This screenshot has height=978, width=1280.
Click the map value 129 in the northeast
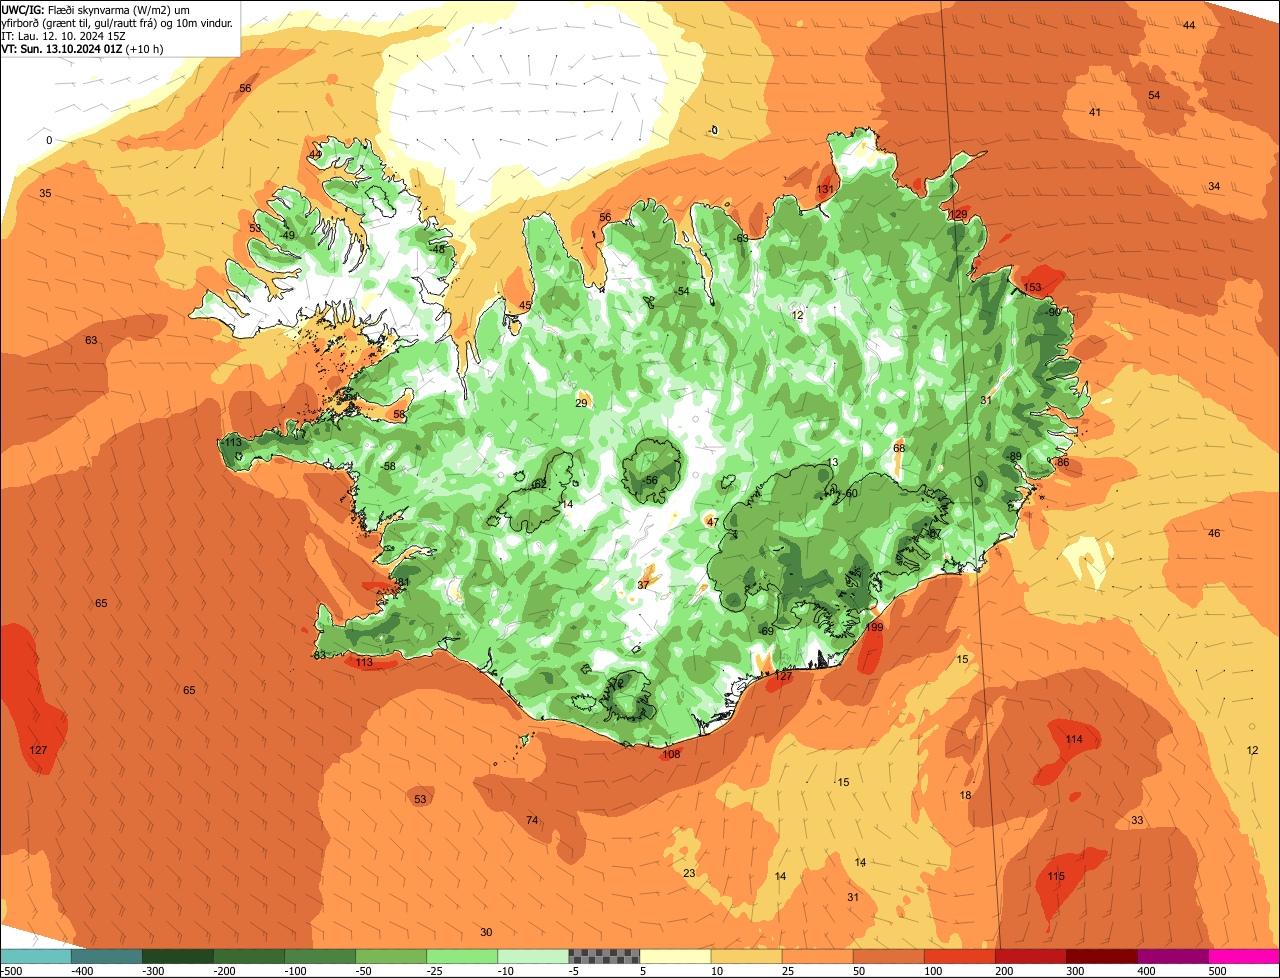point(959,215)
